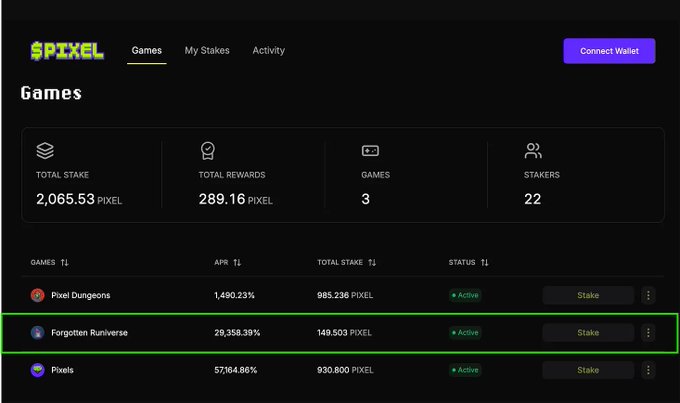Viewport: 680px width, 403px height.
Task: Click the Forgotten Runiverse game icon
Action: (x=37, y=333)
